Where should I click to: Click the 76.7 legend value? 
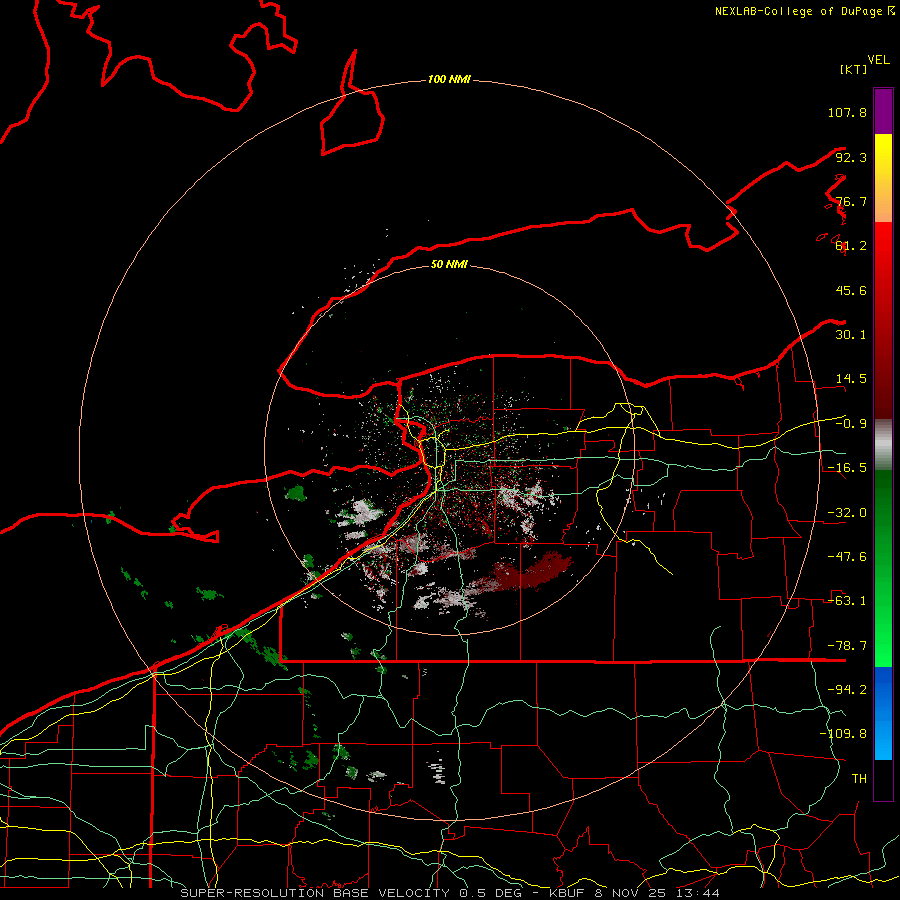pos(851,201)
